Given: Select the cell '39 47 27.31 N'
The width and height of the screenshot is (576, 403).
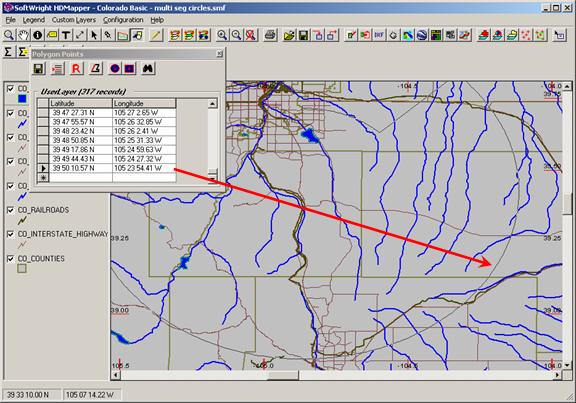Looking at the screenshot, I should click(x=80, y=113).
